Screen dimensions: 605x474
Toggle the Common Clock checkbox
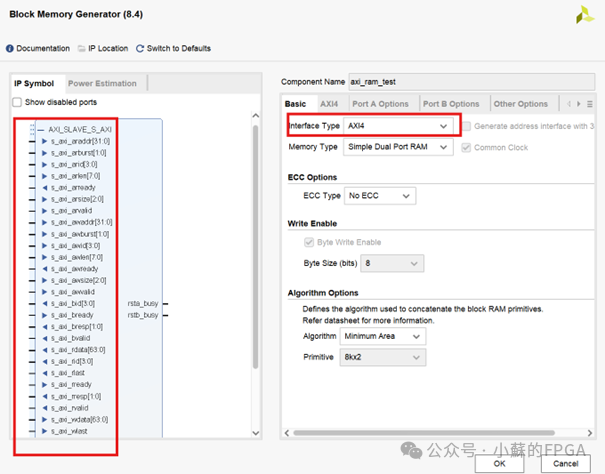coord(466,147)
